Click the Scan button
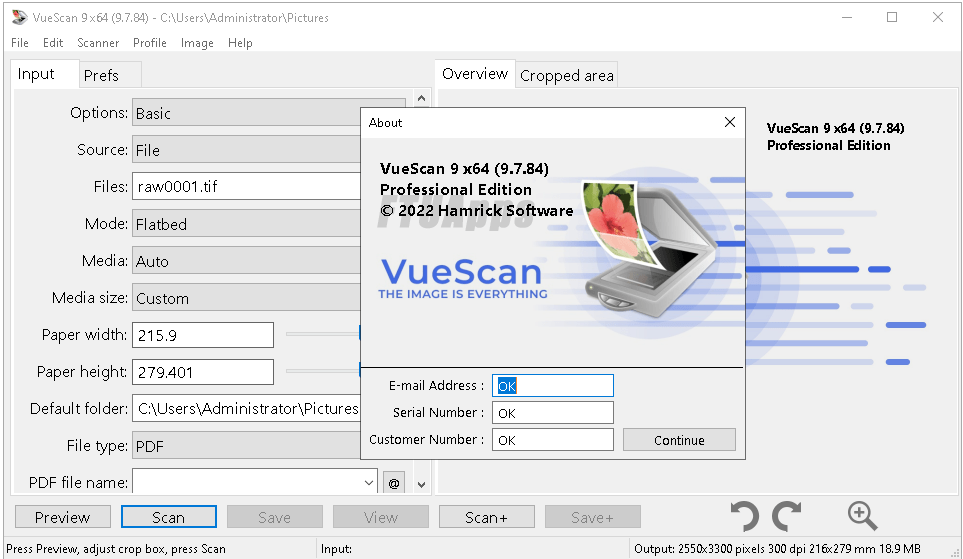Viewport: 963px width, 559px height. pyautogui.click(x=168, y=517)
